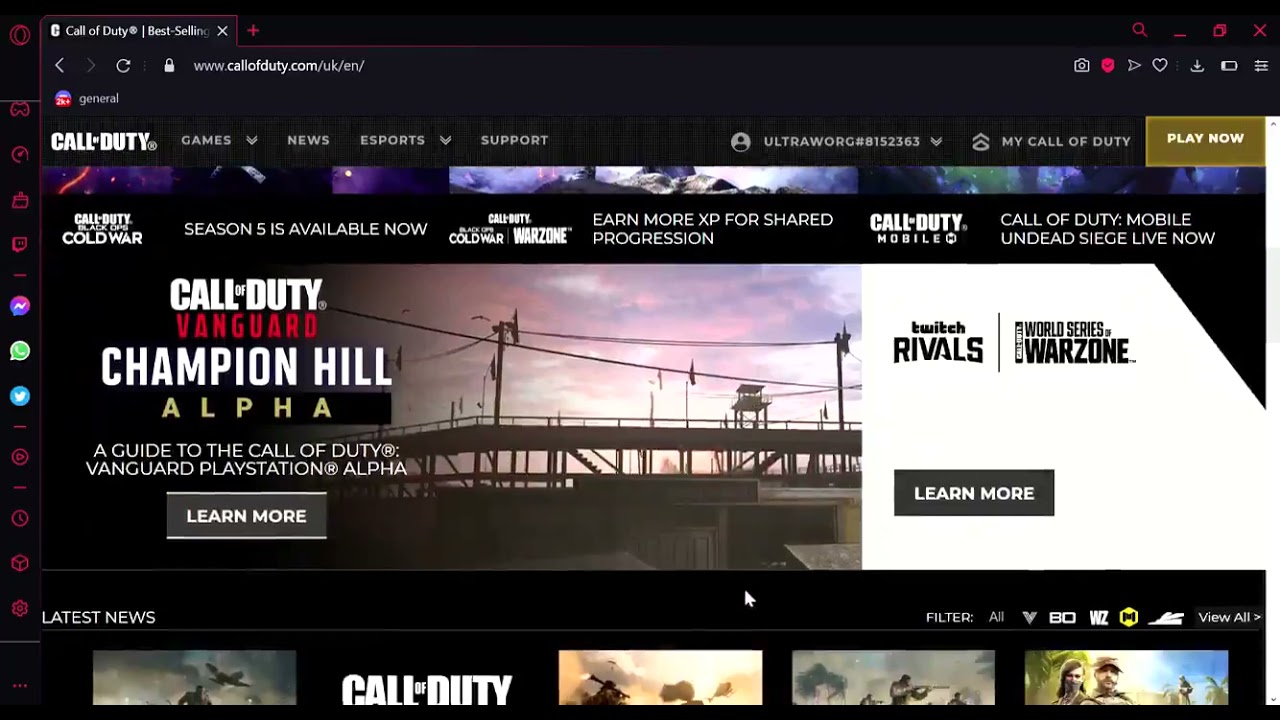Open the Support menu item
This screenshot has height=720, width=1280.
pyautogui.click(x=514, y=140)
